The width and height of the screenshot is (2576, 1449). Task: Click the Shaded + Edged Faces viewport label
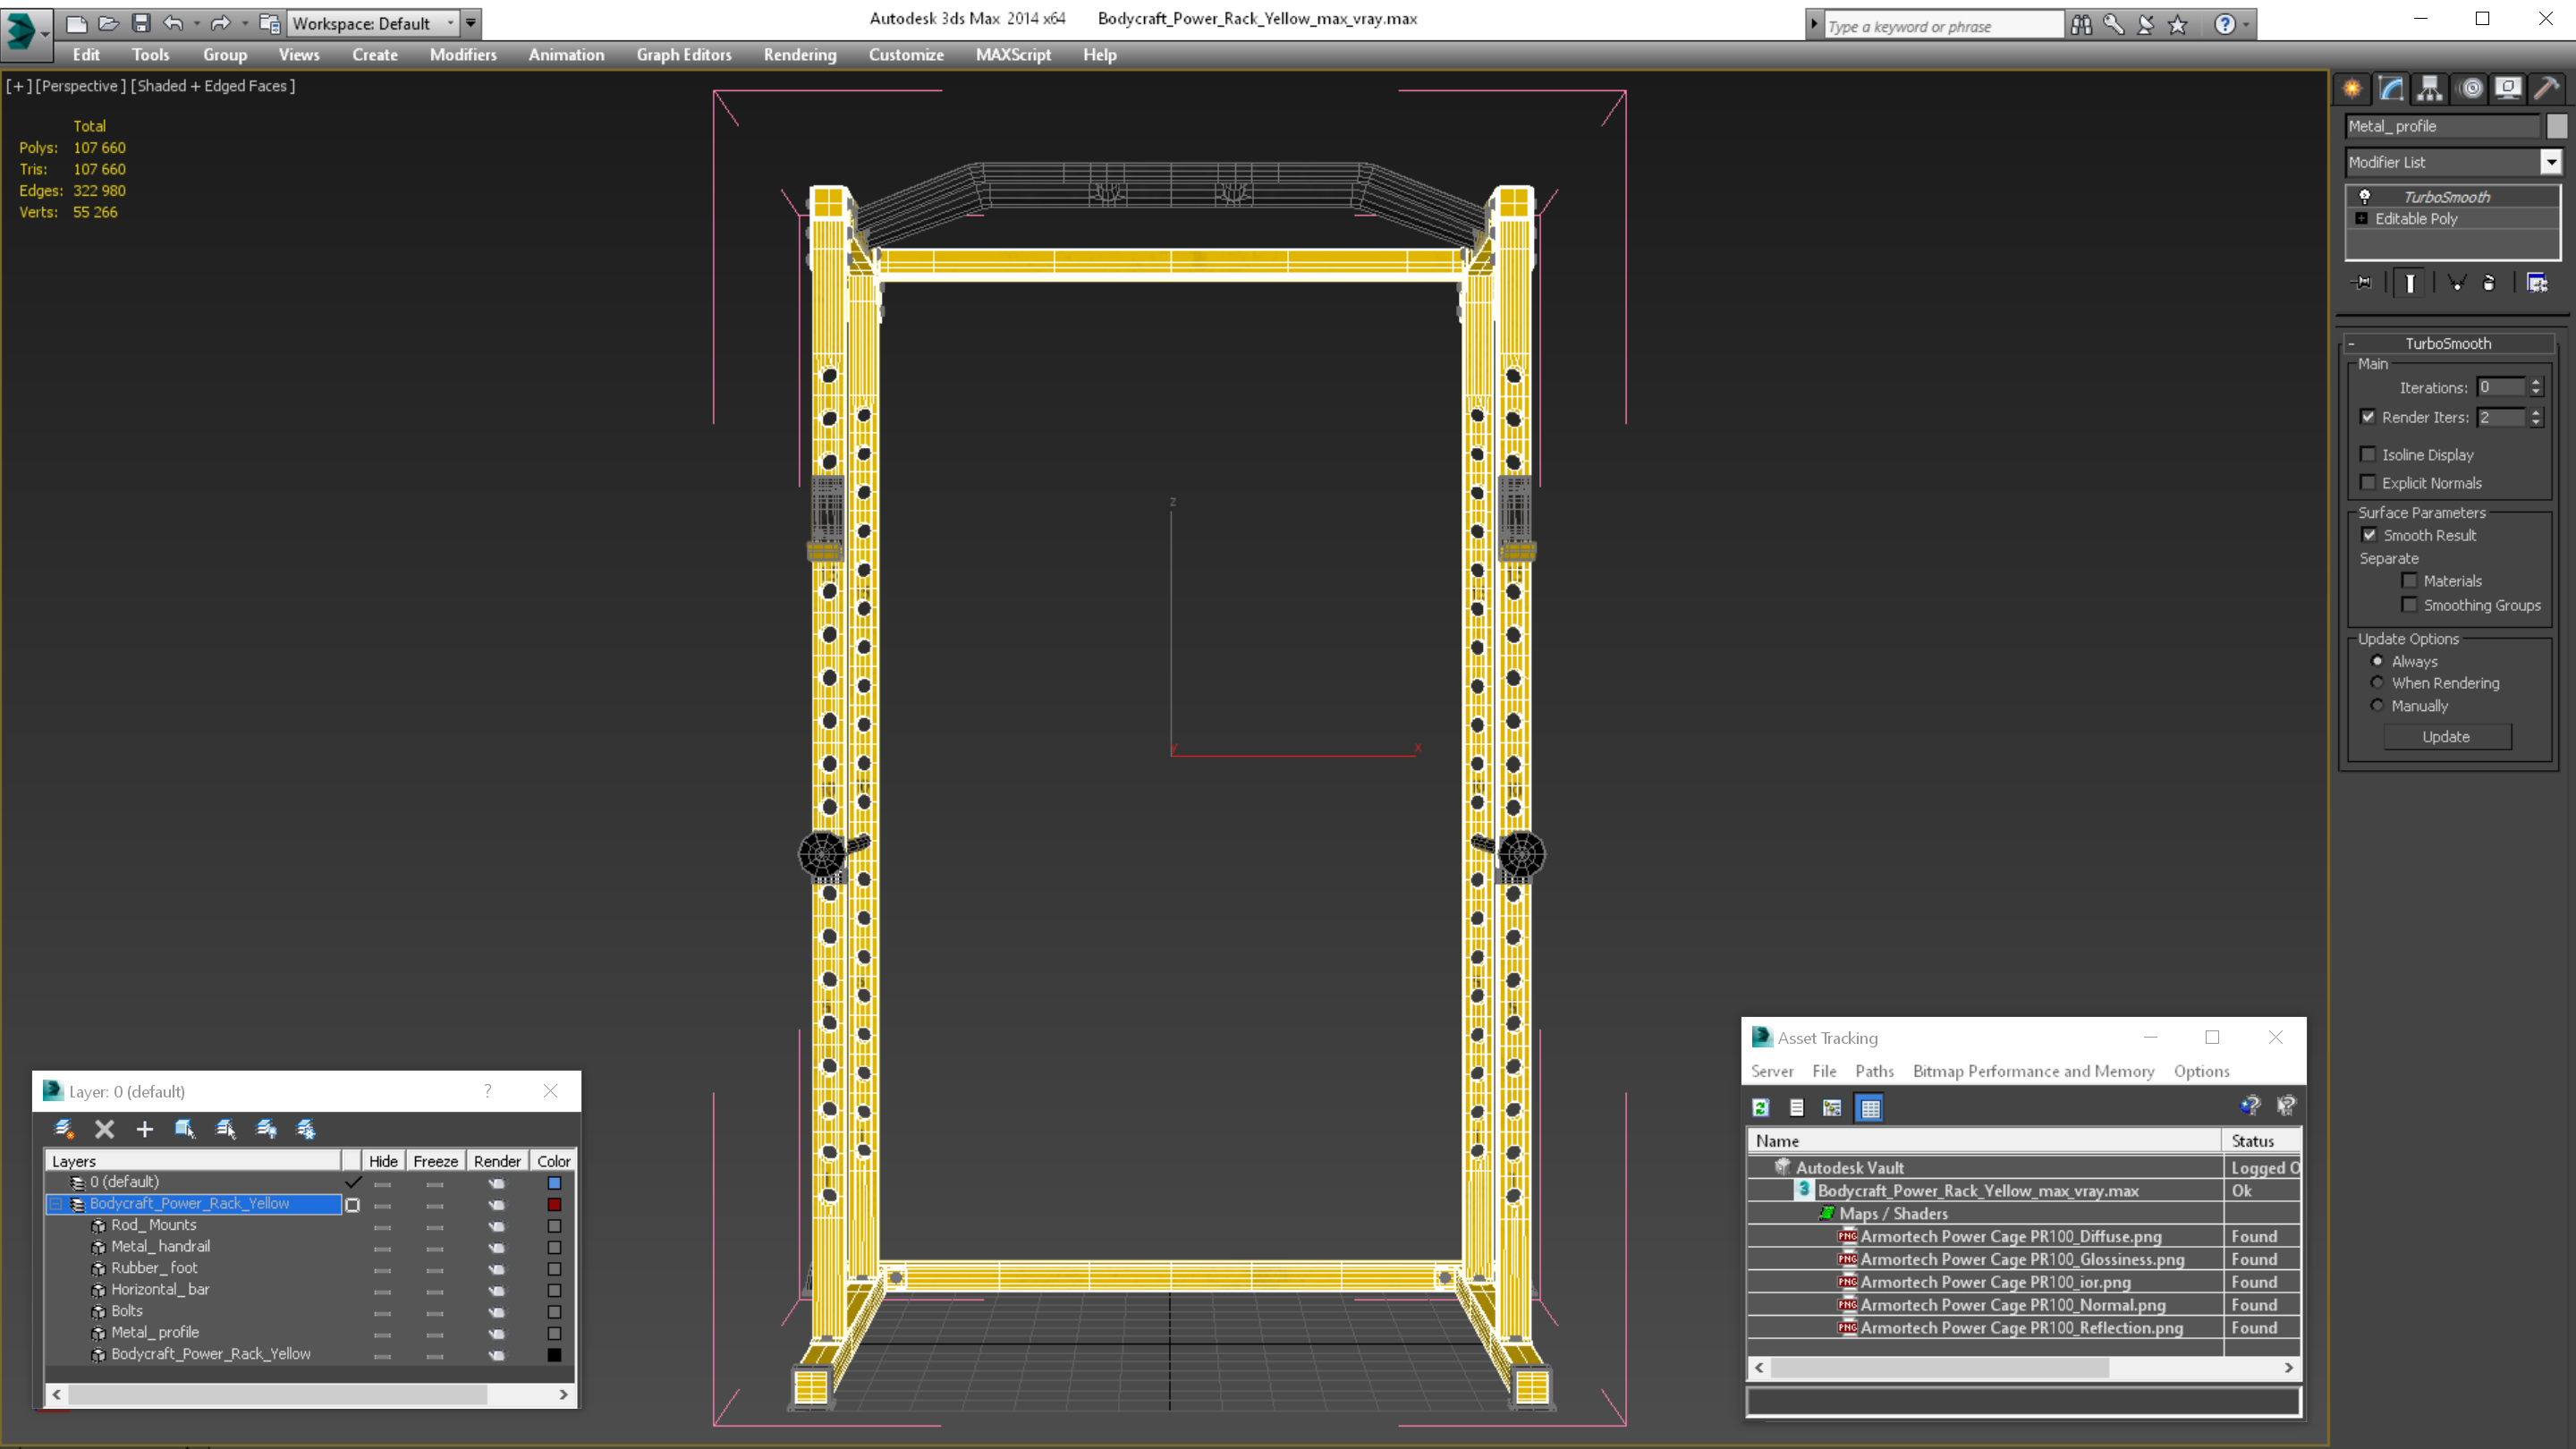(212, 86)
